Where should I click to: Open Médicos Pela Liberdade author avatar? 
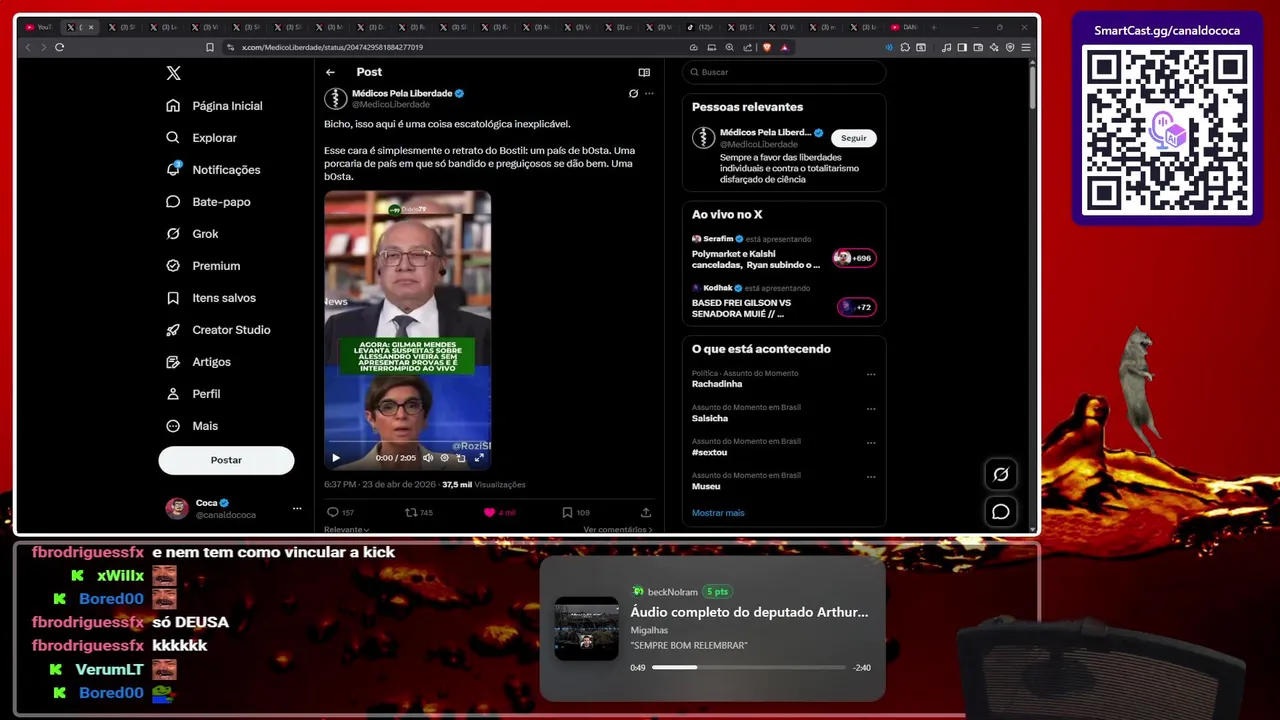pyautogui.click(x=336, y=98)
